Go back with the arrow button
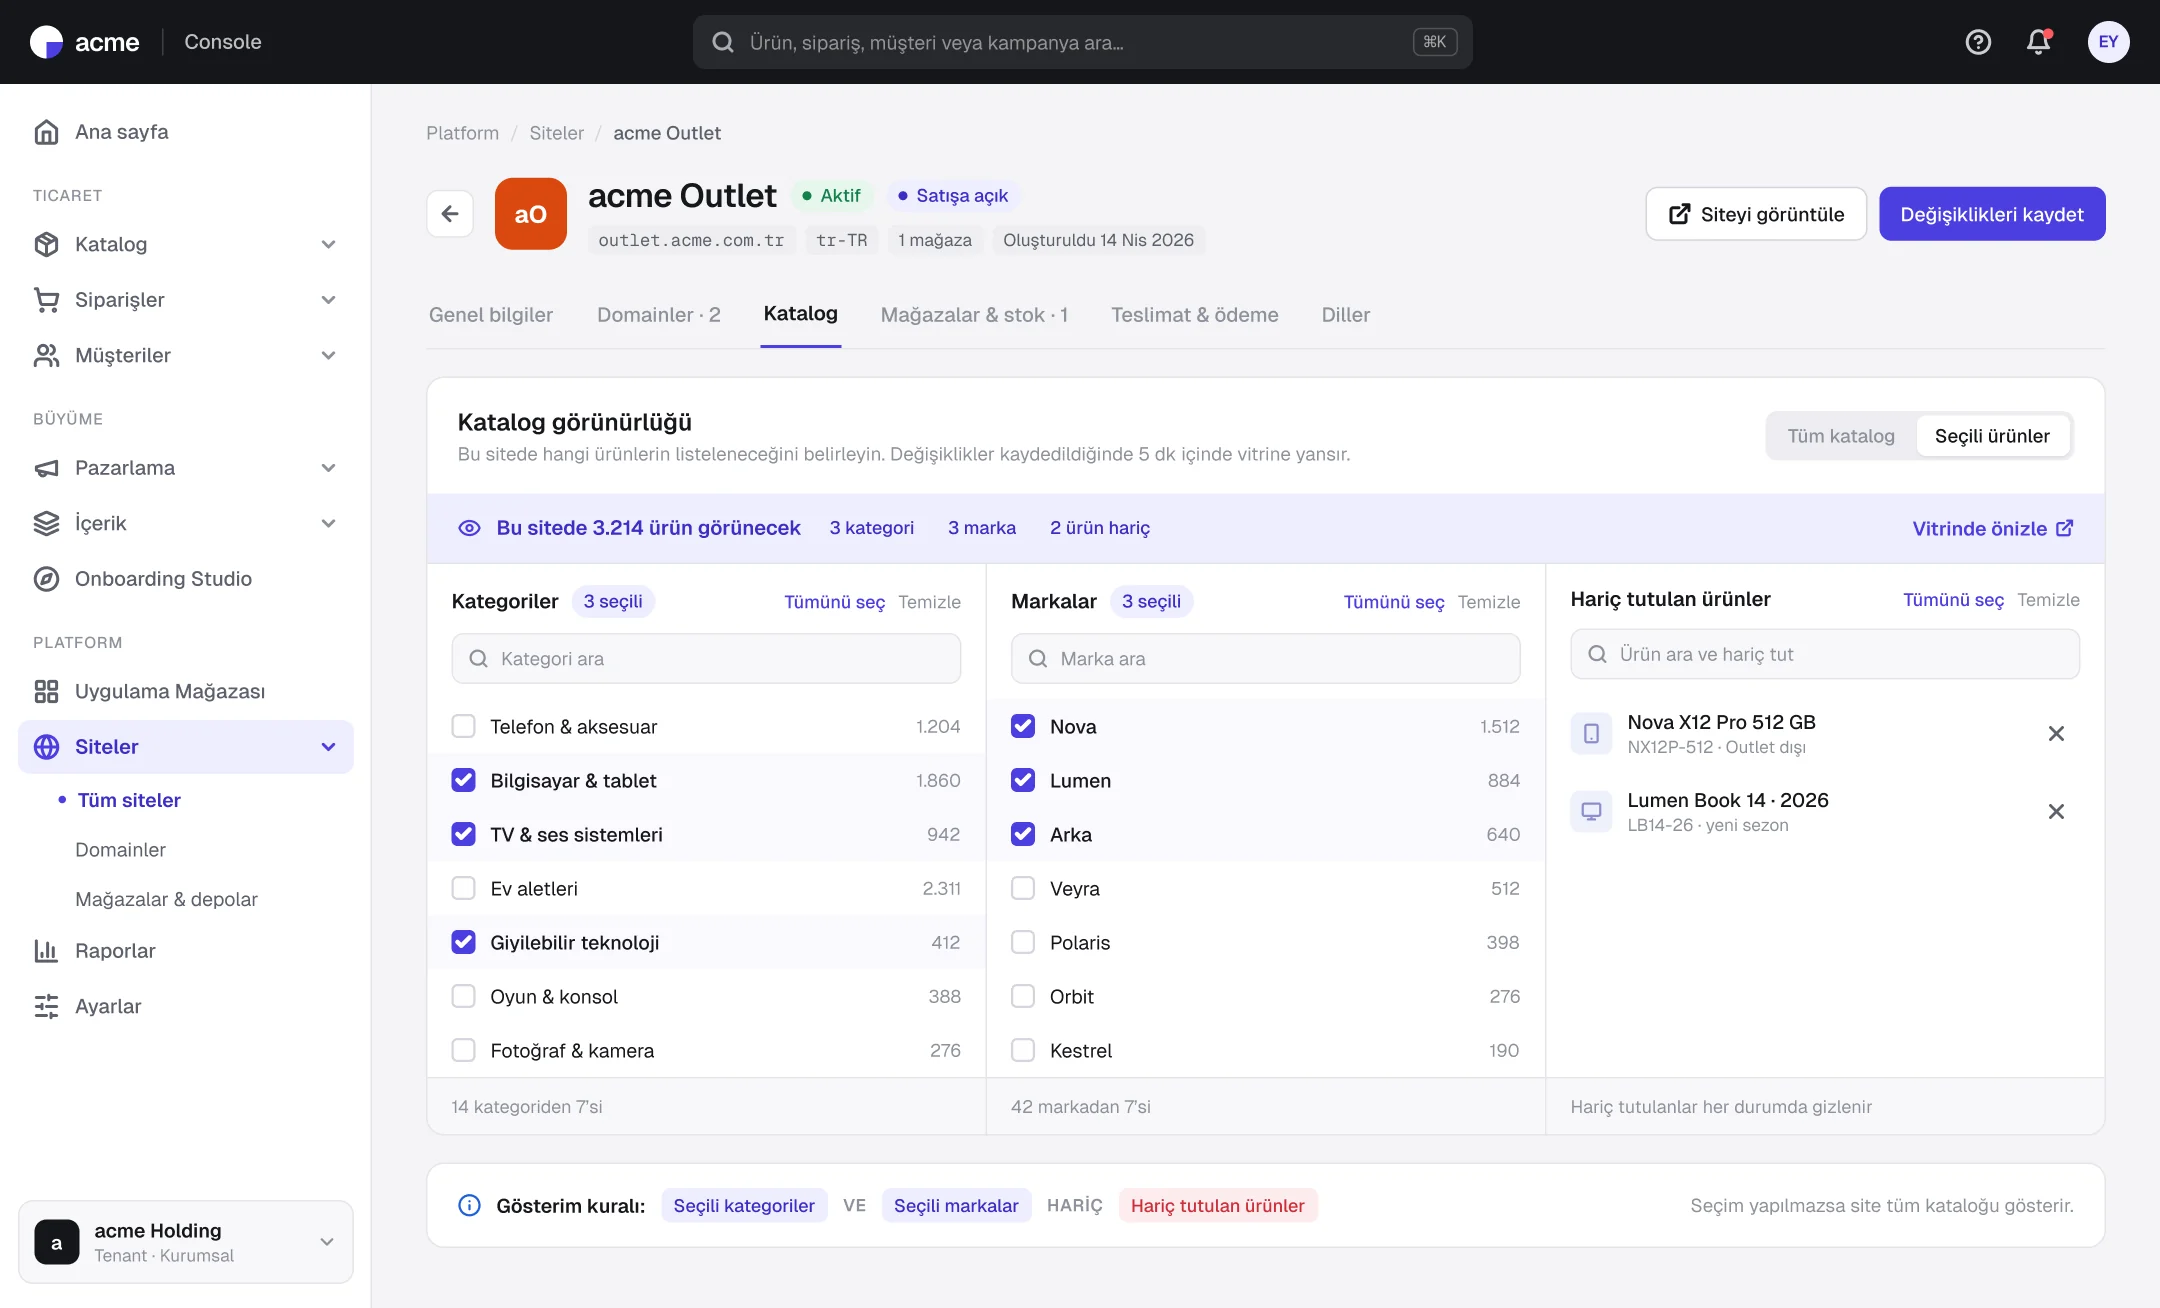 450,214
